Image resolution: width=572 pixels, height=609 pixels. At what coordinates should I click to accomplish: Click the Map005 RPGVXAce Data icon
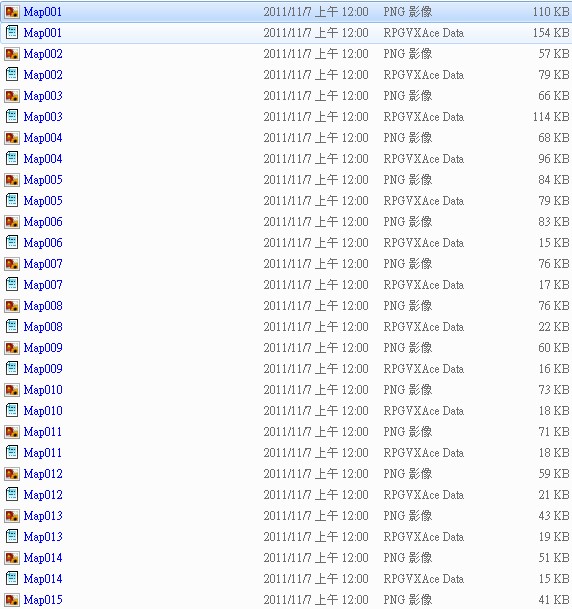(x=12, y=200)
